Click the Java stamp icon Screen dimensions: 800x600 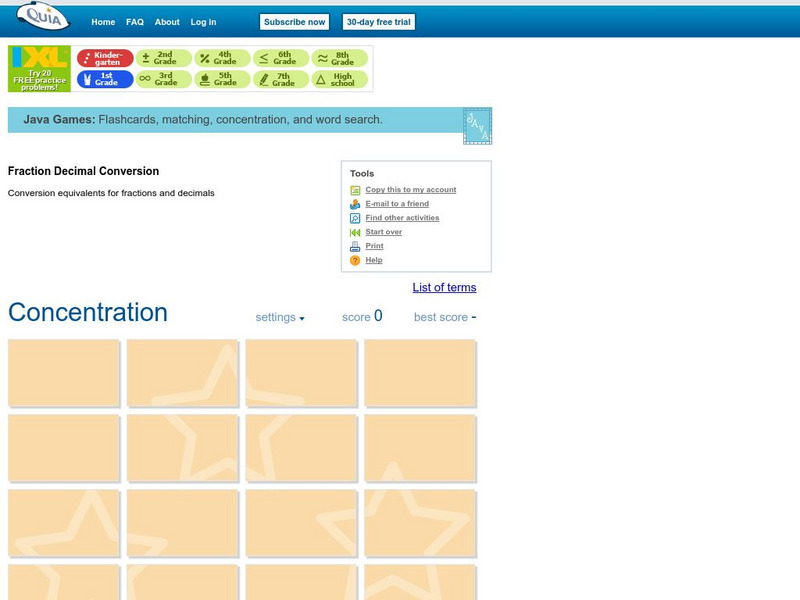point(478,126)
